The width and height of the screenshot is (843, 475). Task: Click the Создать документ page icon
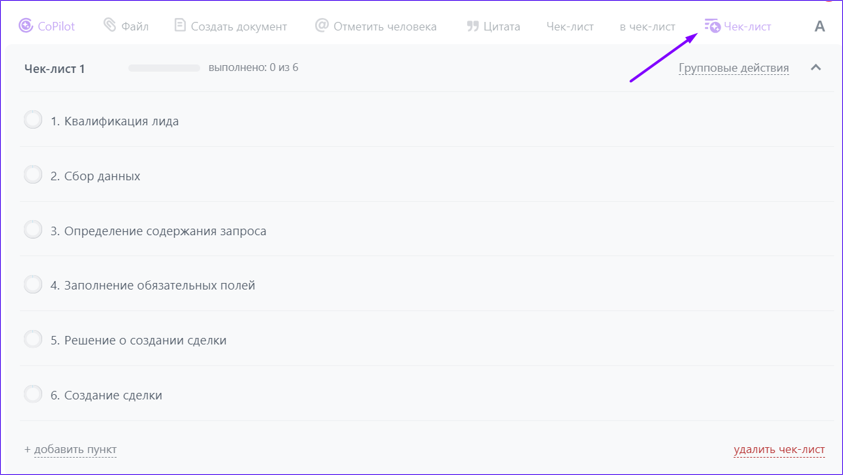(180, 26)
